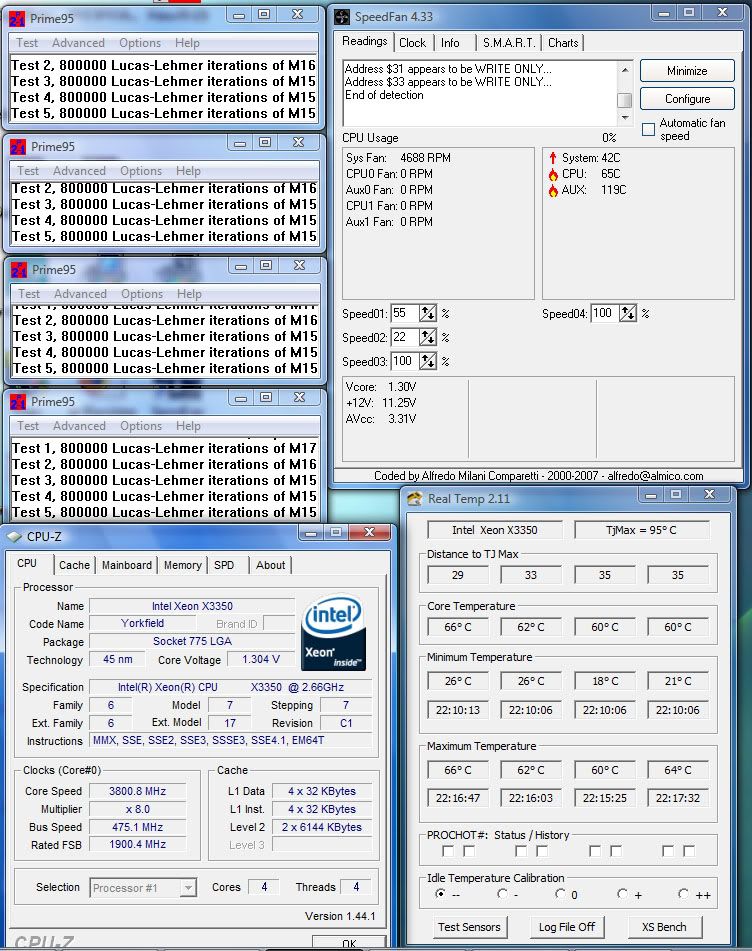This screenshot has width=752, height=951.
Task: Toggle the first PROCHOT# status checkbox
Action: [x=448, y=851]
